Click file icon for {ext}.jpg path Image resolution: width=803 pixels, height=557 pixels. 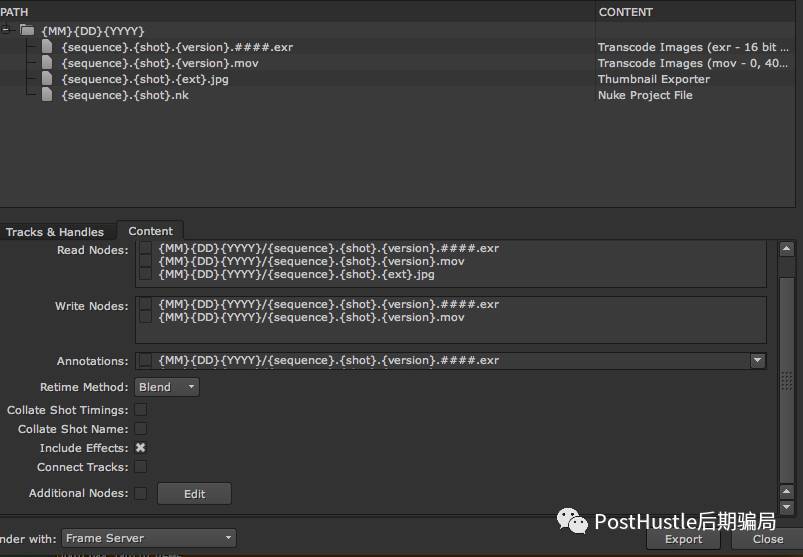[x=47, y=79]
